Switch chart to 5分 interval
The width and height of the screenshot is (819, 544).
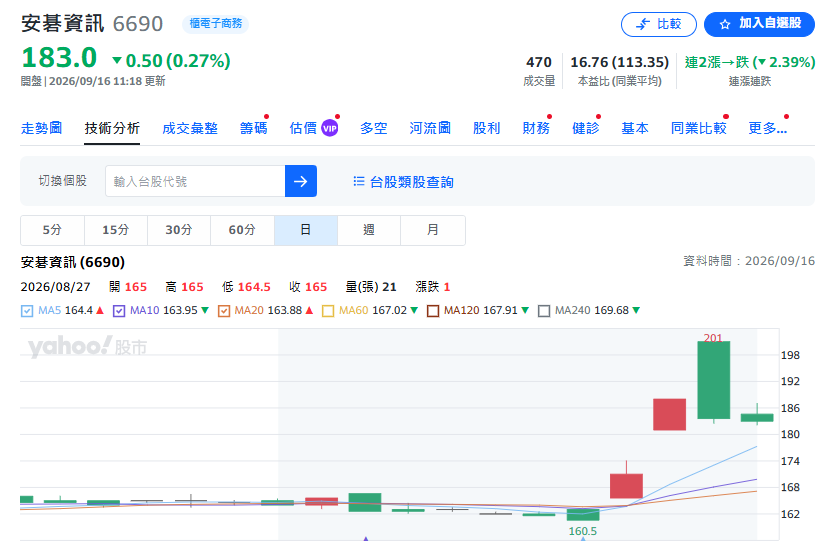pos(52,230)
